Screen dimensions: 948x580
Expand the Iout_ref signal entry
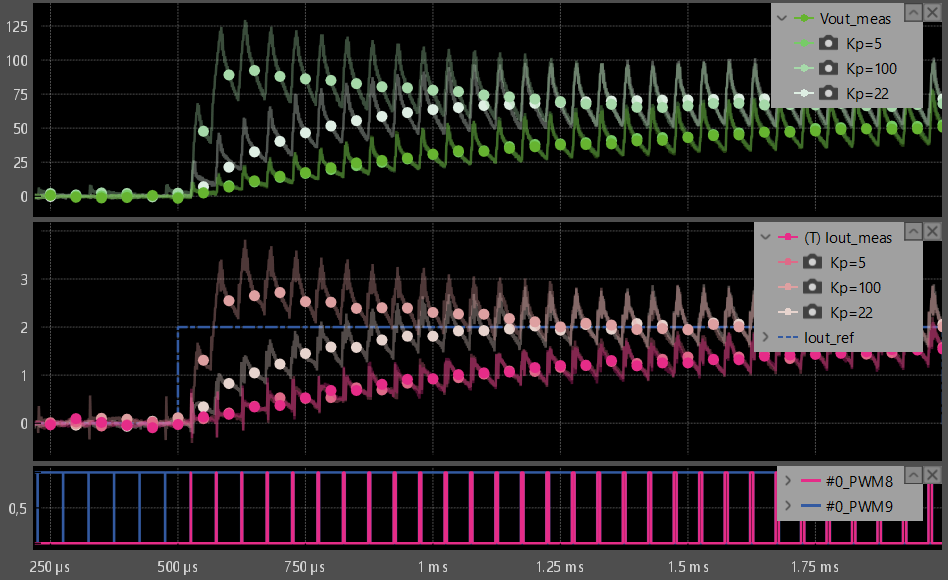coord(765,337)
